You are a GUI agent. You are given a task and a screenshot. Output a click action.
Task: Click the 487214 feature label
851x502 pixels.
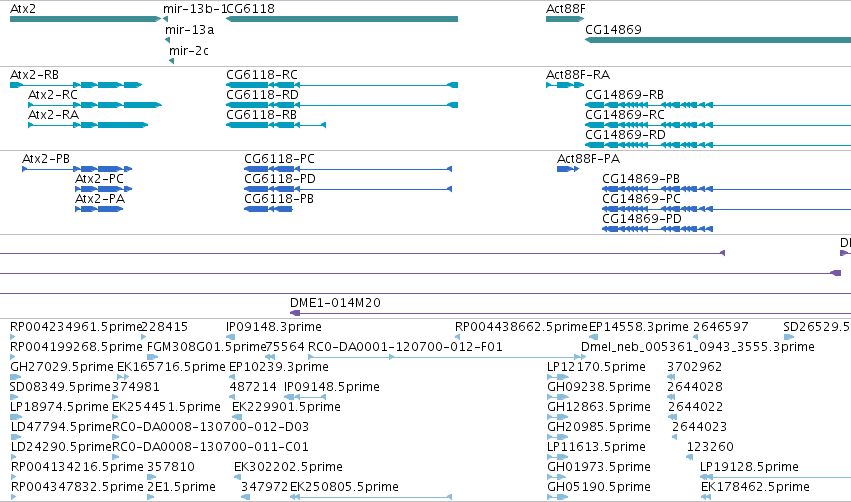pyautogui.click(x=253, y=387)
